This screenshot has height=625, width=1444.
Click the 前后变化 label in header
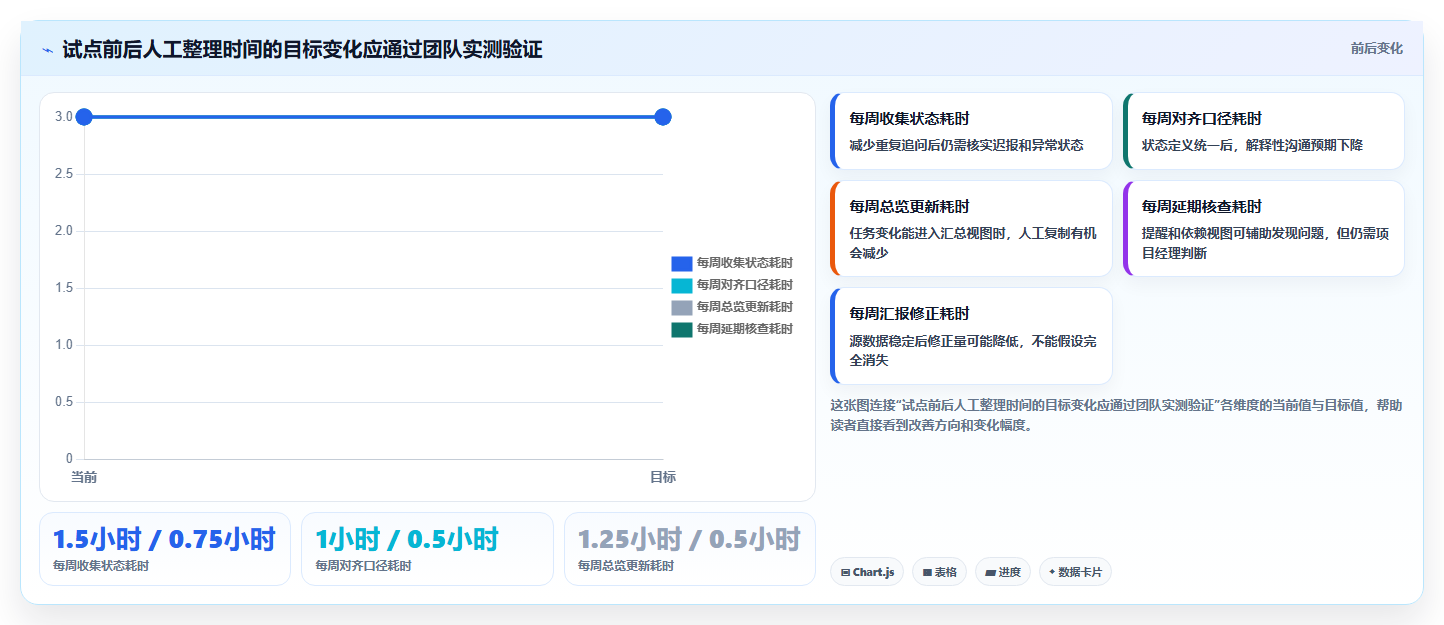pyautogui.click(x=1376, y=48)
